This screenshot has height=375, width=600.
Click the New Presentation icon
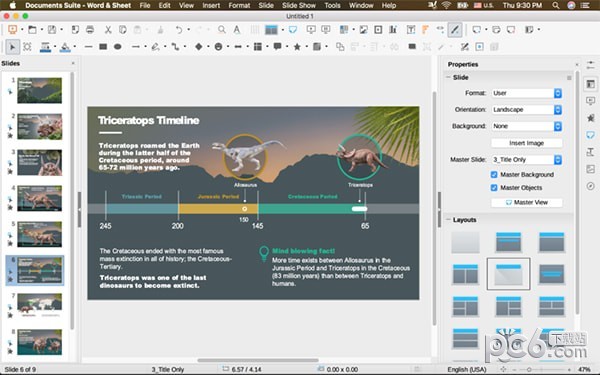pos(12,29)
